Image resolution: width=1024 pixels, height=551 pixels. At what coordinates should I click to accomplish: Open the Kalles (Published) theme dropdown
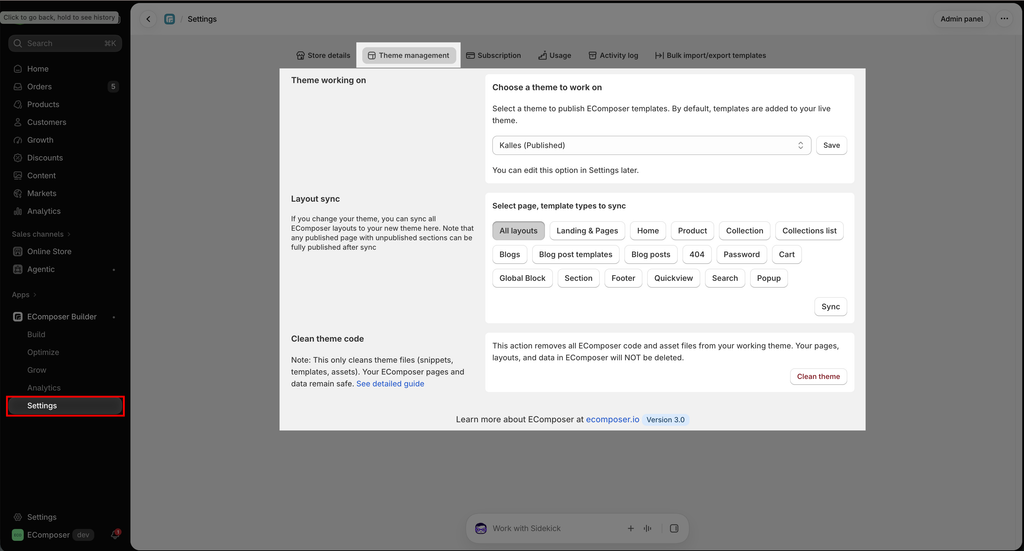[x=651, y=145]
